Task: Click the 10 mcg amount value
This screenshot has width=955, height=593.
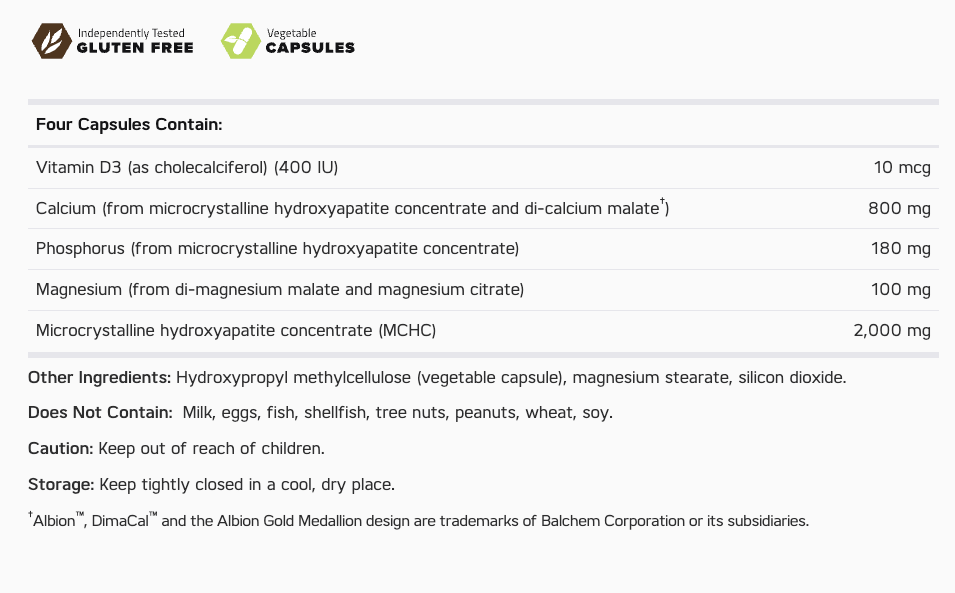Action: [902, 167]
